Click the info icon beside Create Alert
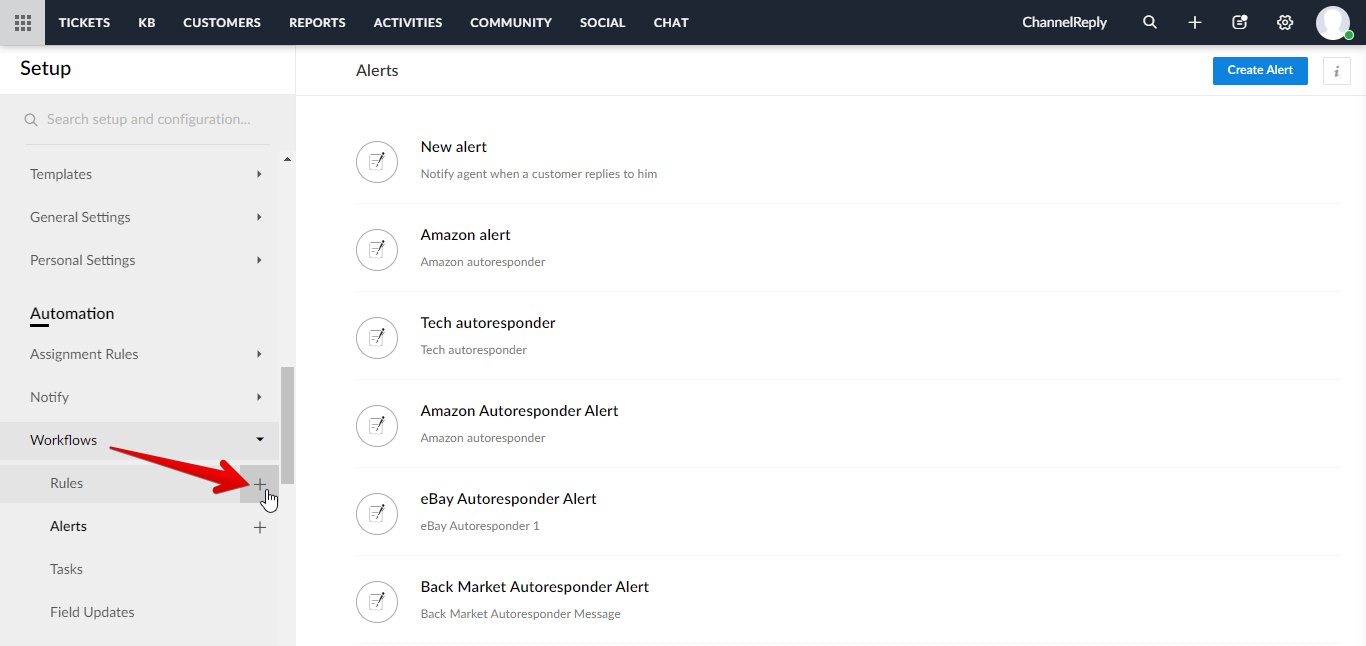The height and width of the screenshot is (646, 1366). tap(1337, 71)
